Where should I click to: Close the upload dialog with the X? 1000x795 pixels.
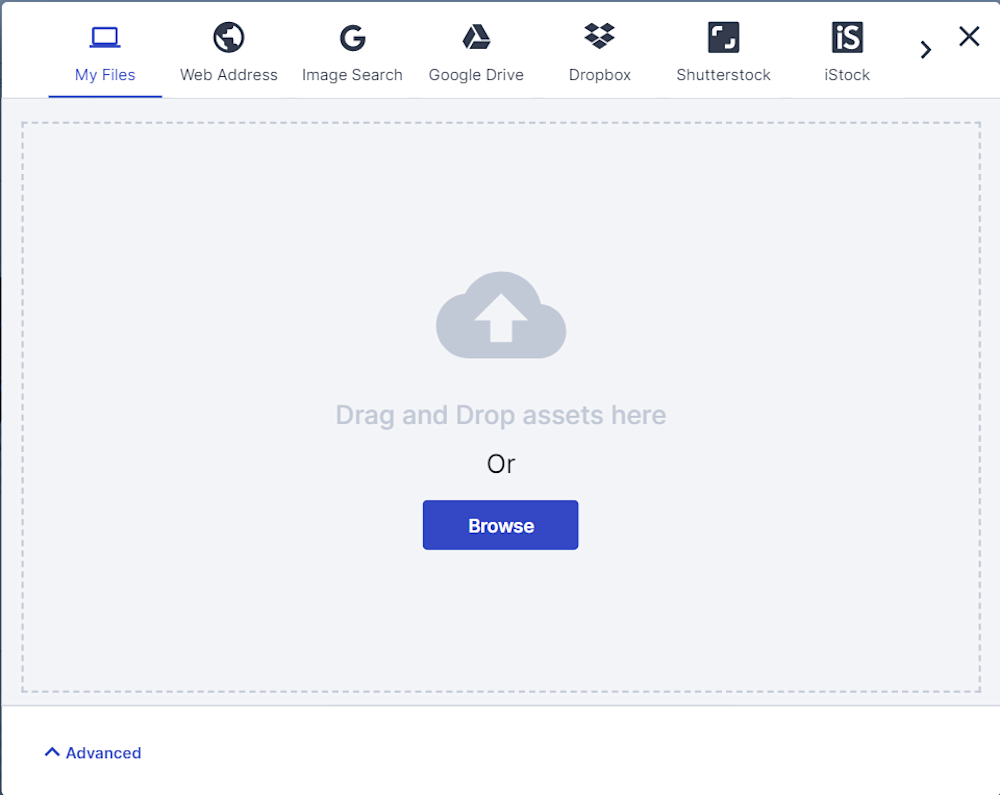(x=969, y=37)
